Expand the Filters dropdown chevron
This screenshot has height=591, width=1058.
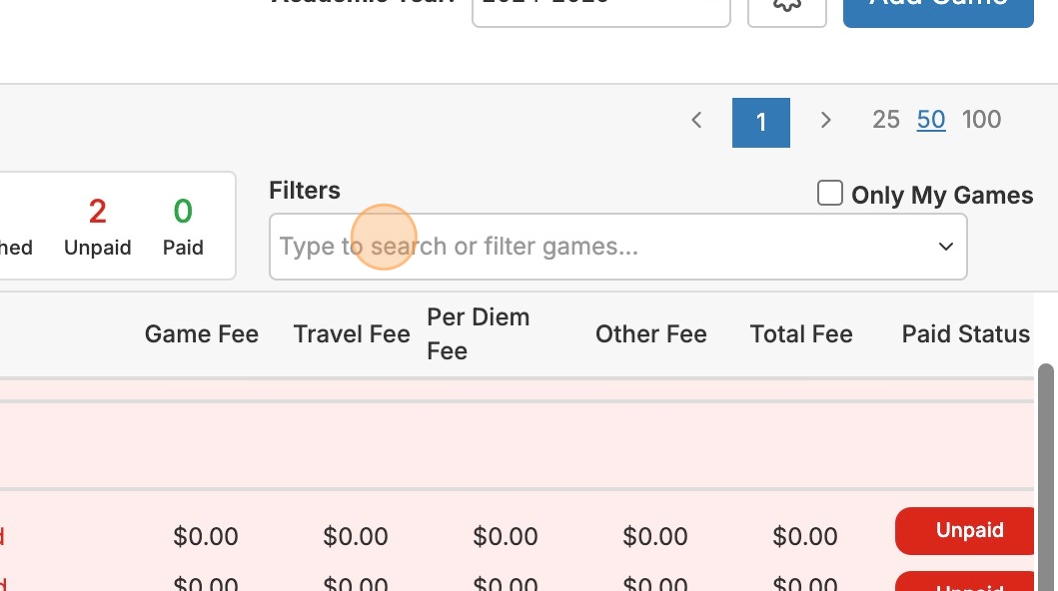coord(945,246)
